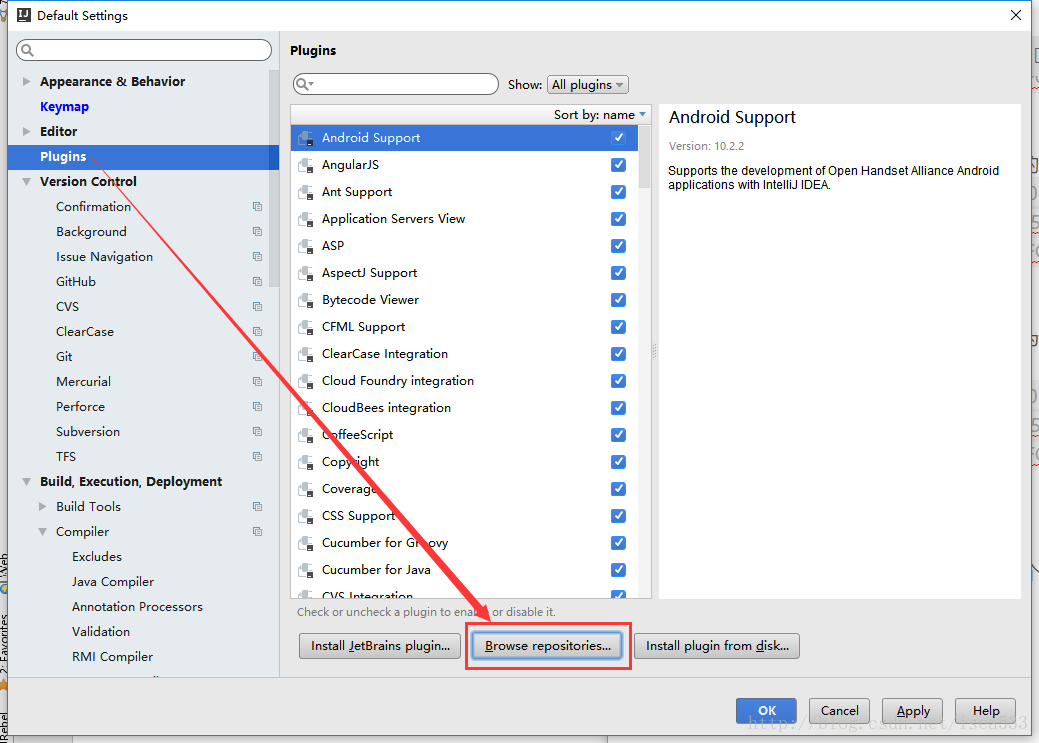Click the project-level icon beside Build Tools

(257, 506)
